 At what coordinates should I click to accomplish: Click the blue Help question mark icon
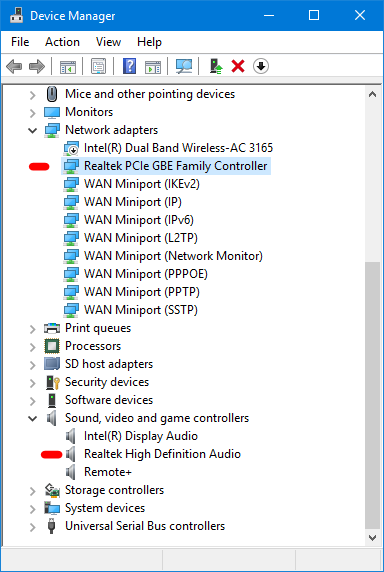point(129,67)
